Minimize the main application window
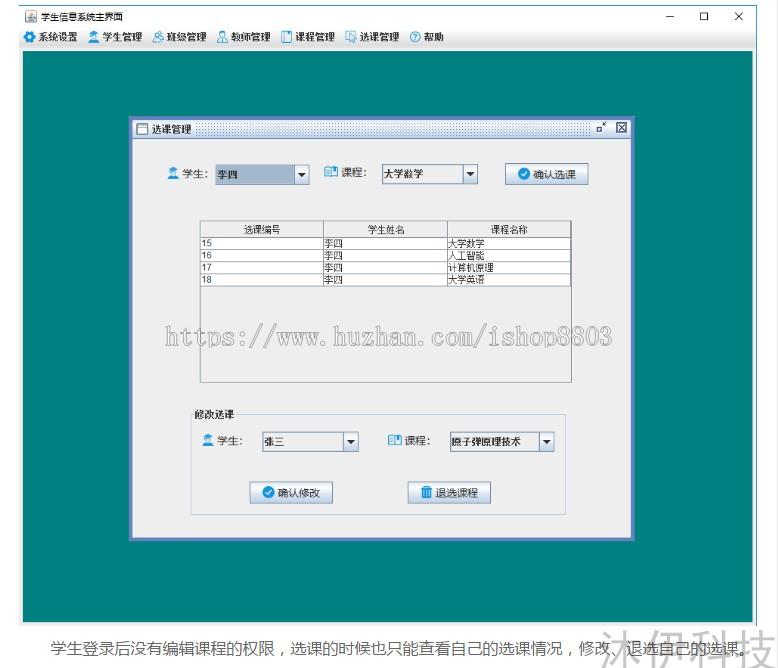Image resolution: width=778 pixels, height=668 pixels. point(670,16)
